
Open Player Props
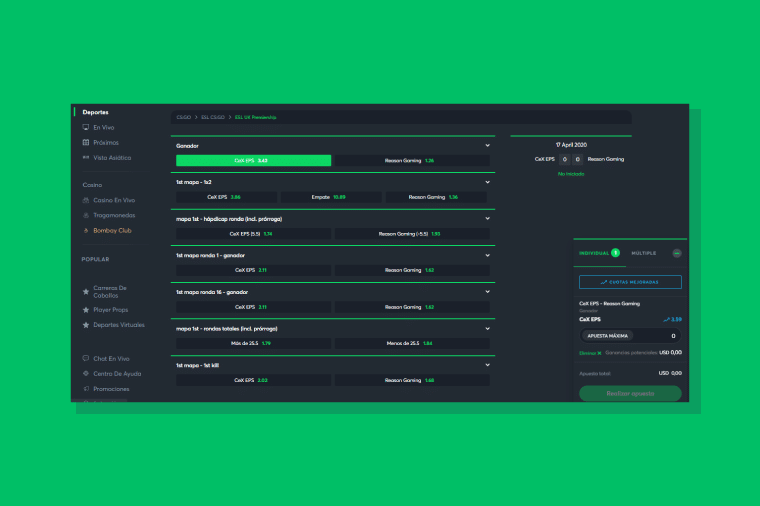pyautogui.click(x=111, y=310)
